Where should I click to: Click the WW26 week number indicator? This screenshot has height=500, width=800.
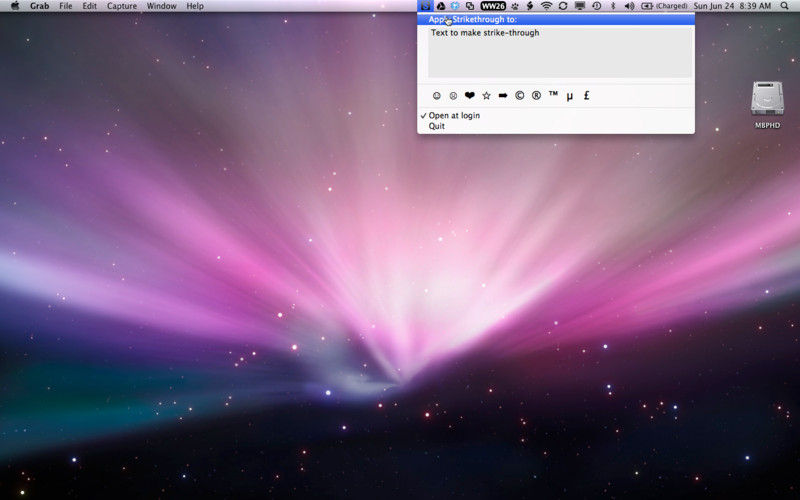493,6
